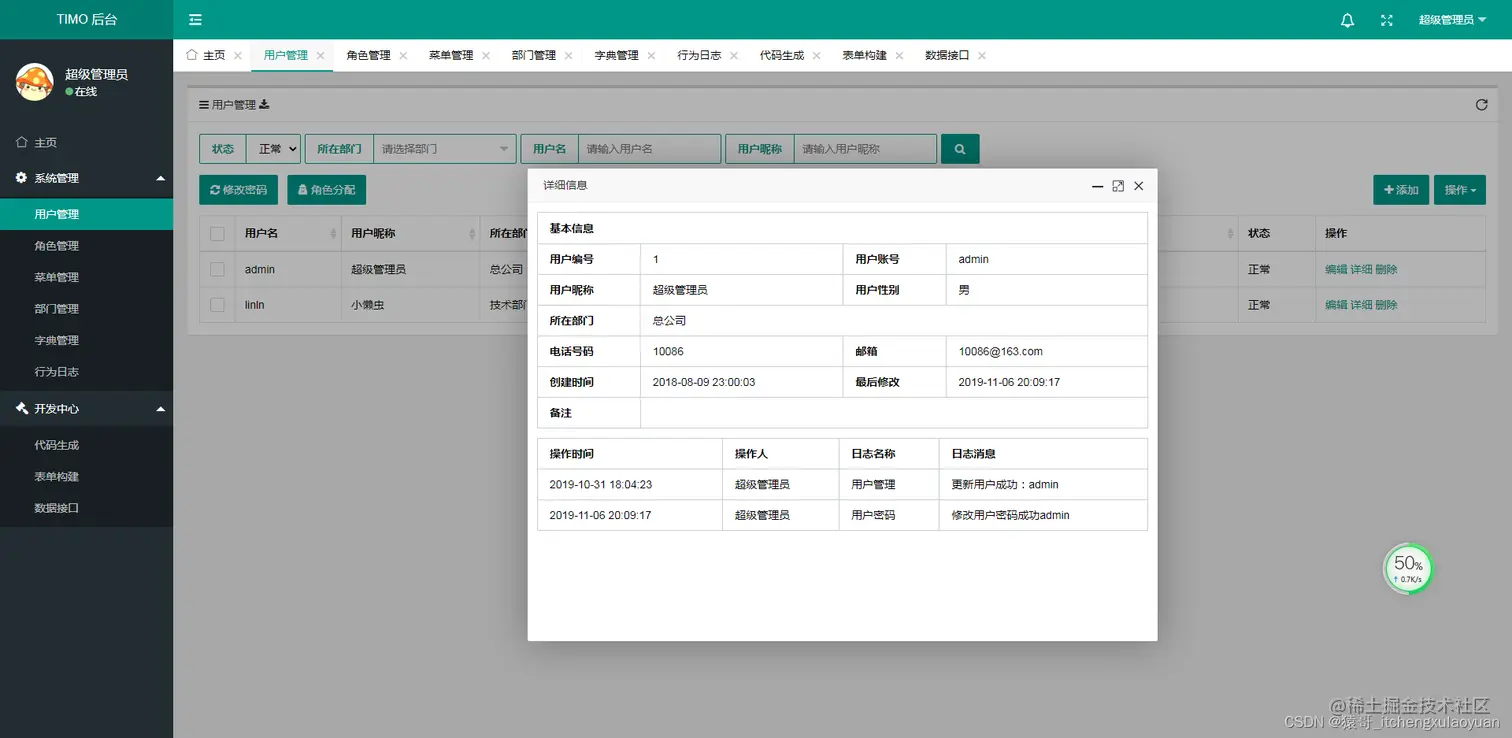Collapse the sidebar with the top menu icon
Image resolution: width=1512 pixels, height=738 pixels.
195,20
